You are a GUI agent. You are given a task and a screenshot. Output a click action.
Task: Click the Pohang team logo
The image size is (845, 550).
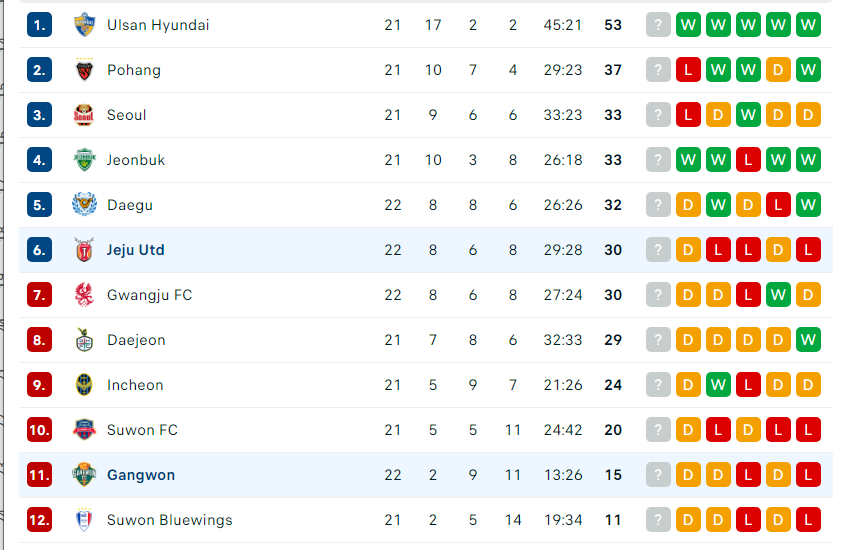pos(84,70)
